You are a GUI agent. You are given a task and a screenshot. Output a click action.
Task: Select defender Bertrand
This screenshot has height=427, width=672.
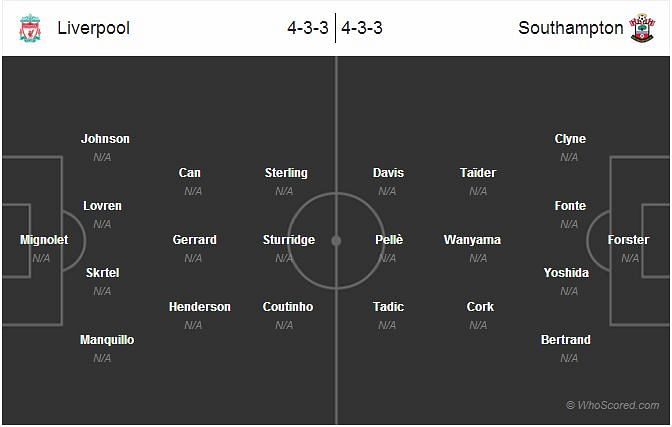tap(566, 340)
